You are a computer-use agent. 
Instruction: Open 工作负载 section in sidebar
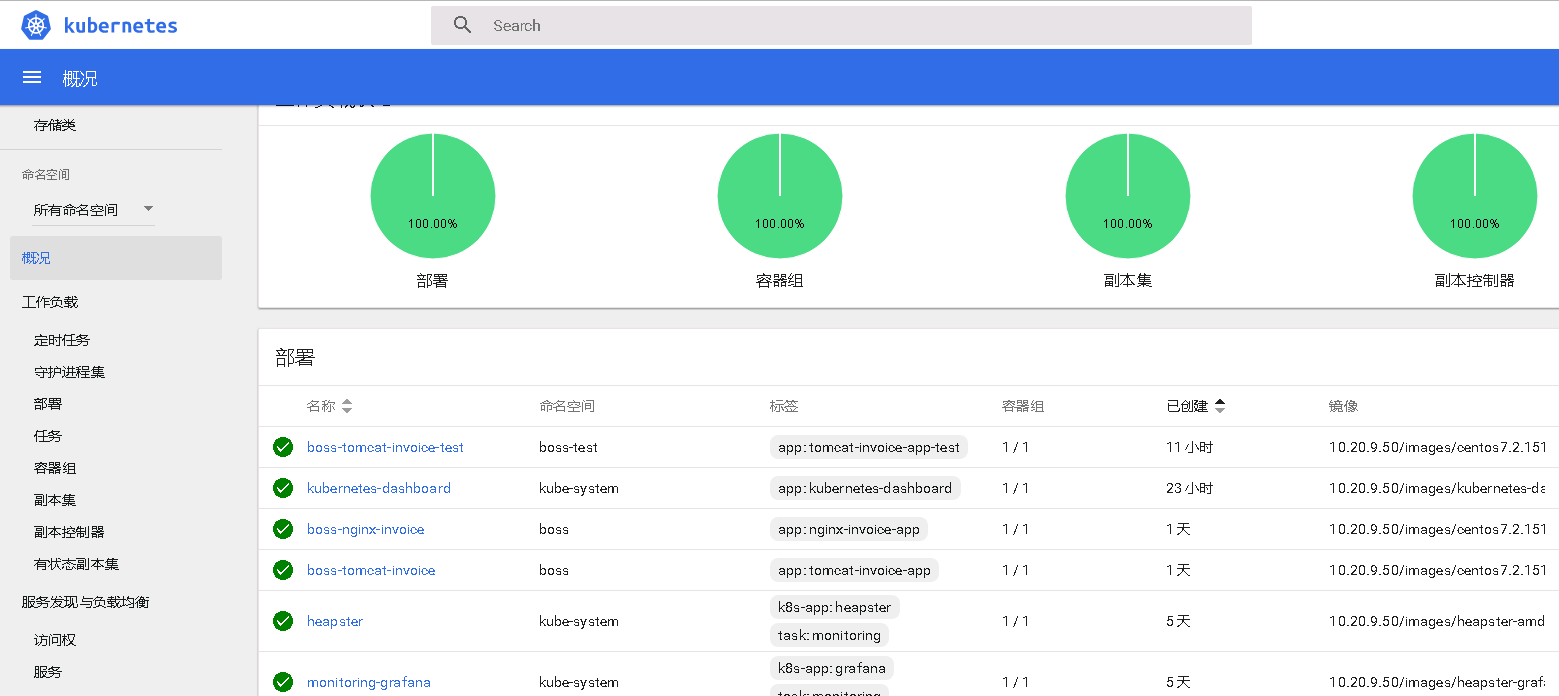pos(50,302)
